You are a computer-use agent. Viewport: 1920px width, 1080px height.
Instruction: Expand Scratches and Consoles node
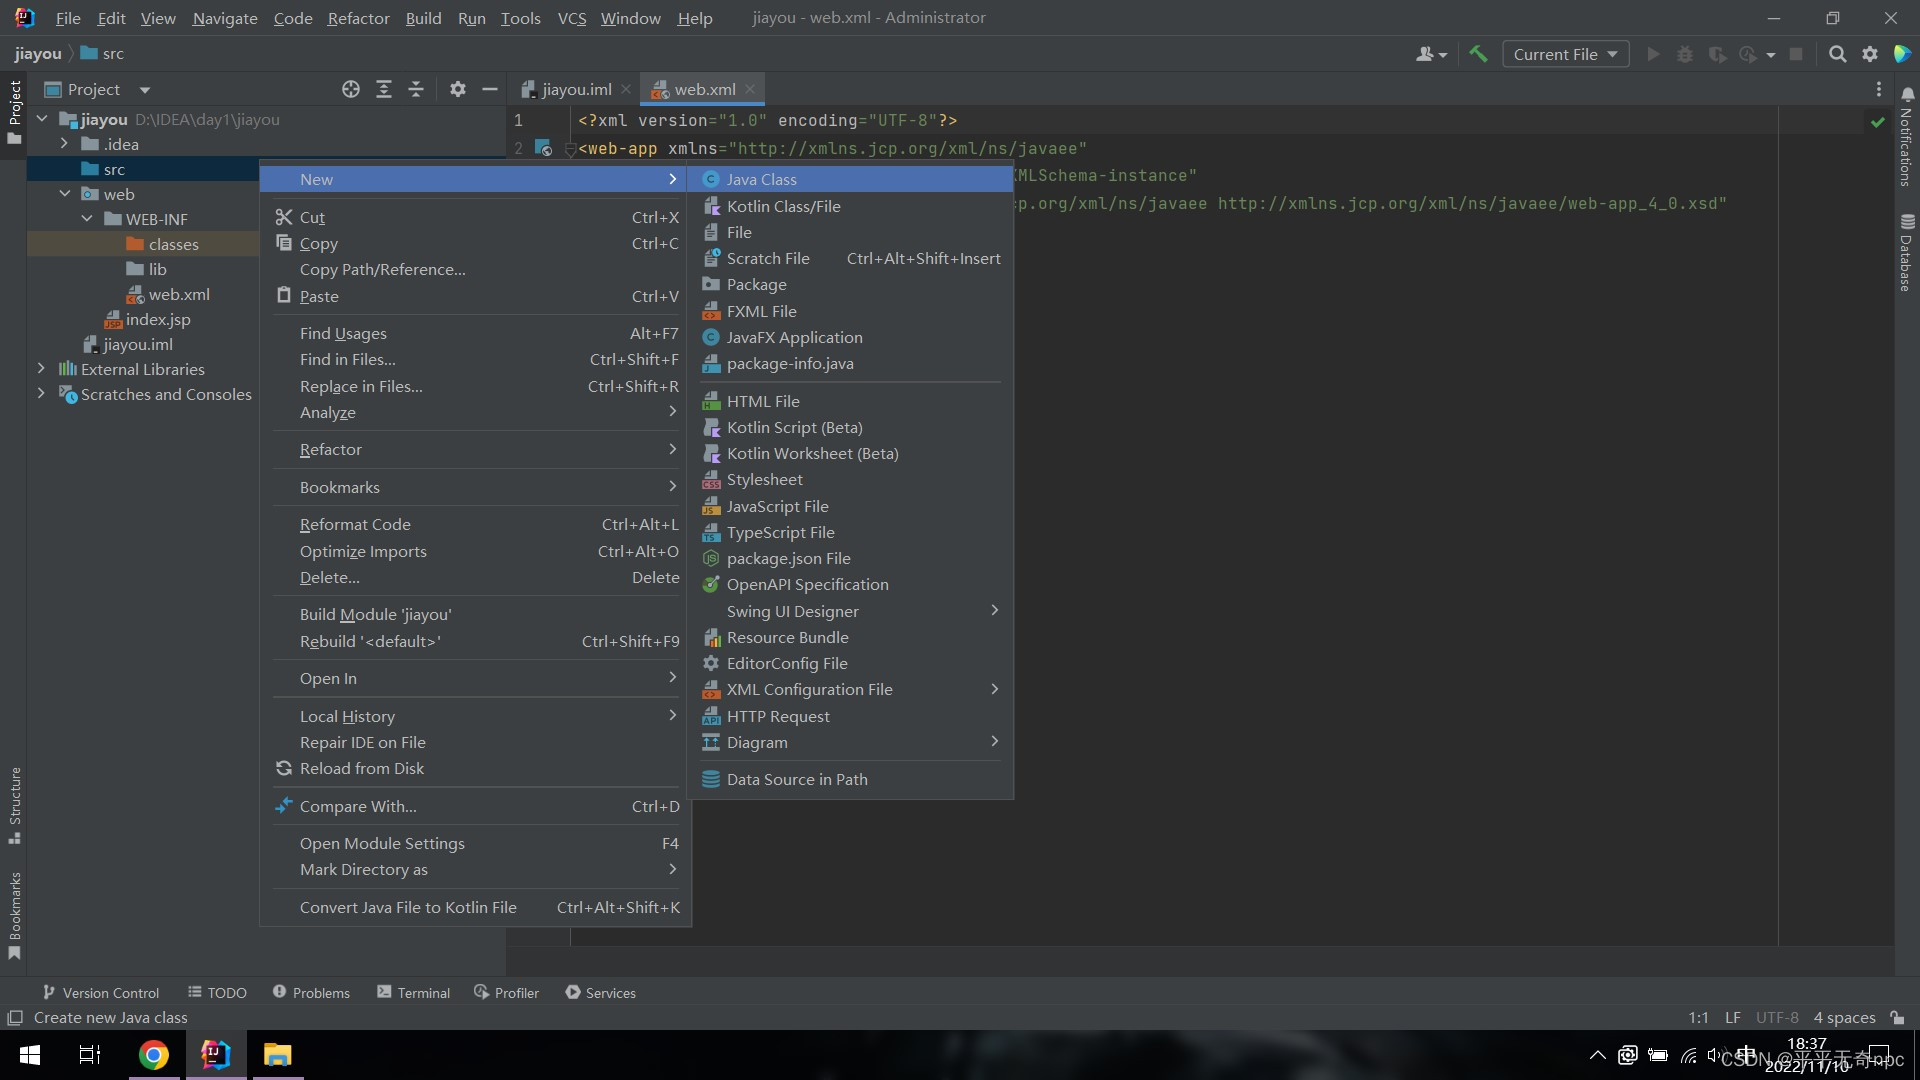[x=41, y=394]
